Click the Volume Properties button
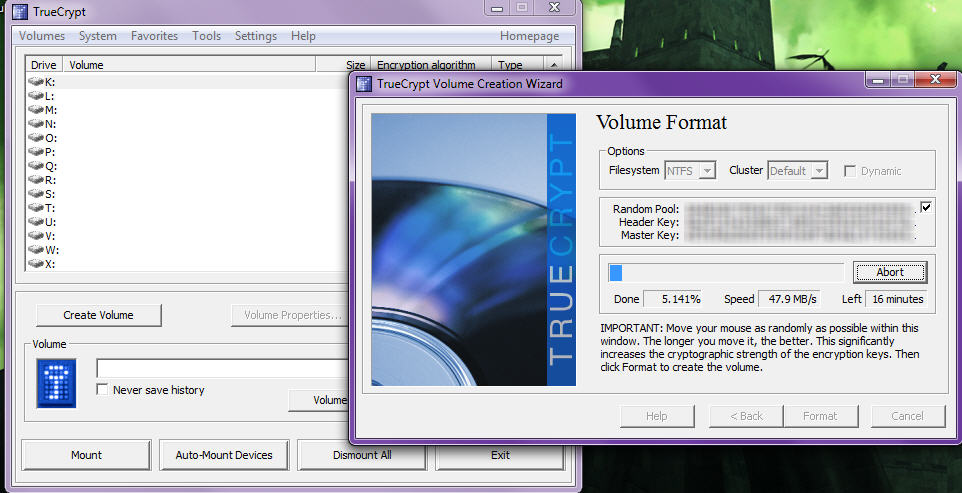 (x=290, y=315)
